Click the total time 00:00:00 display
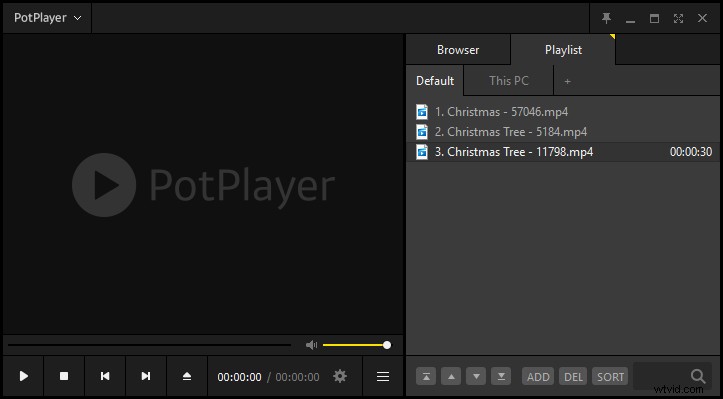This screenshot has height=399, width=723. coord(297,377)
